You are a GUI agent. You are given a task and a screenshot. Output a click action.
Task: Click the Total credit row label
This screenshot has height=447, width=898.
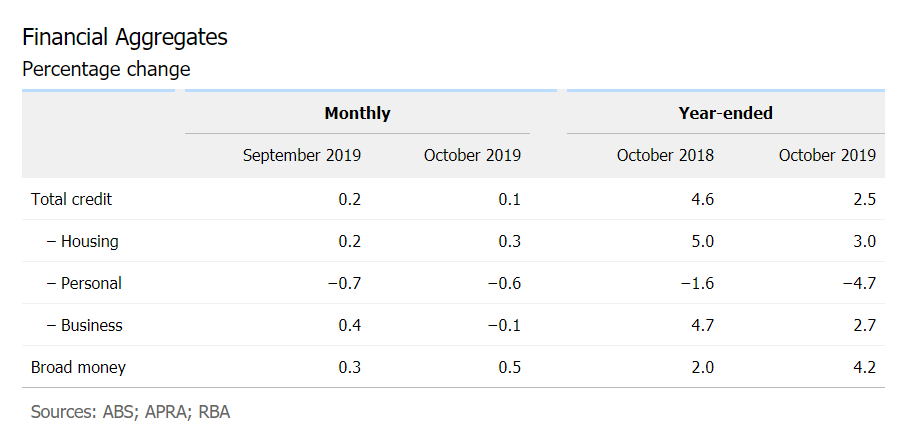pyautogui.click(x=72, y=199)
